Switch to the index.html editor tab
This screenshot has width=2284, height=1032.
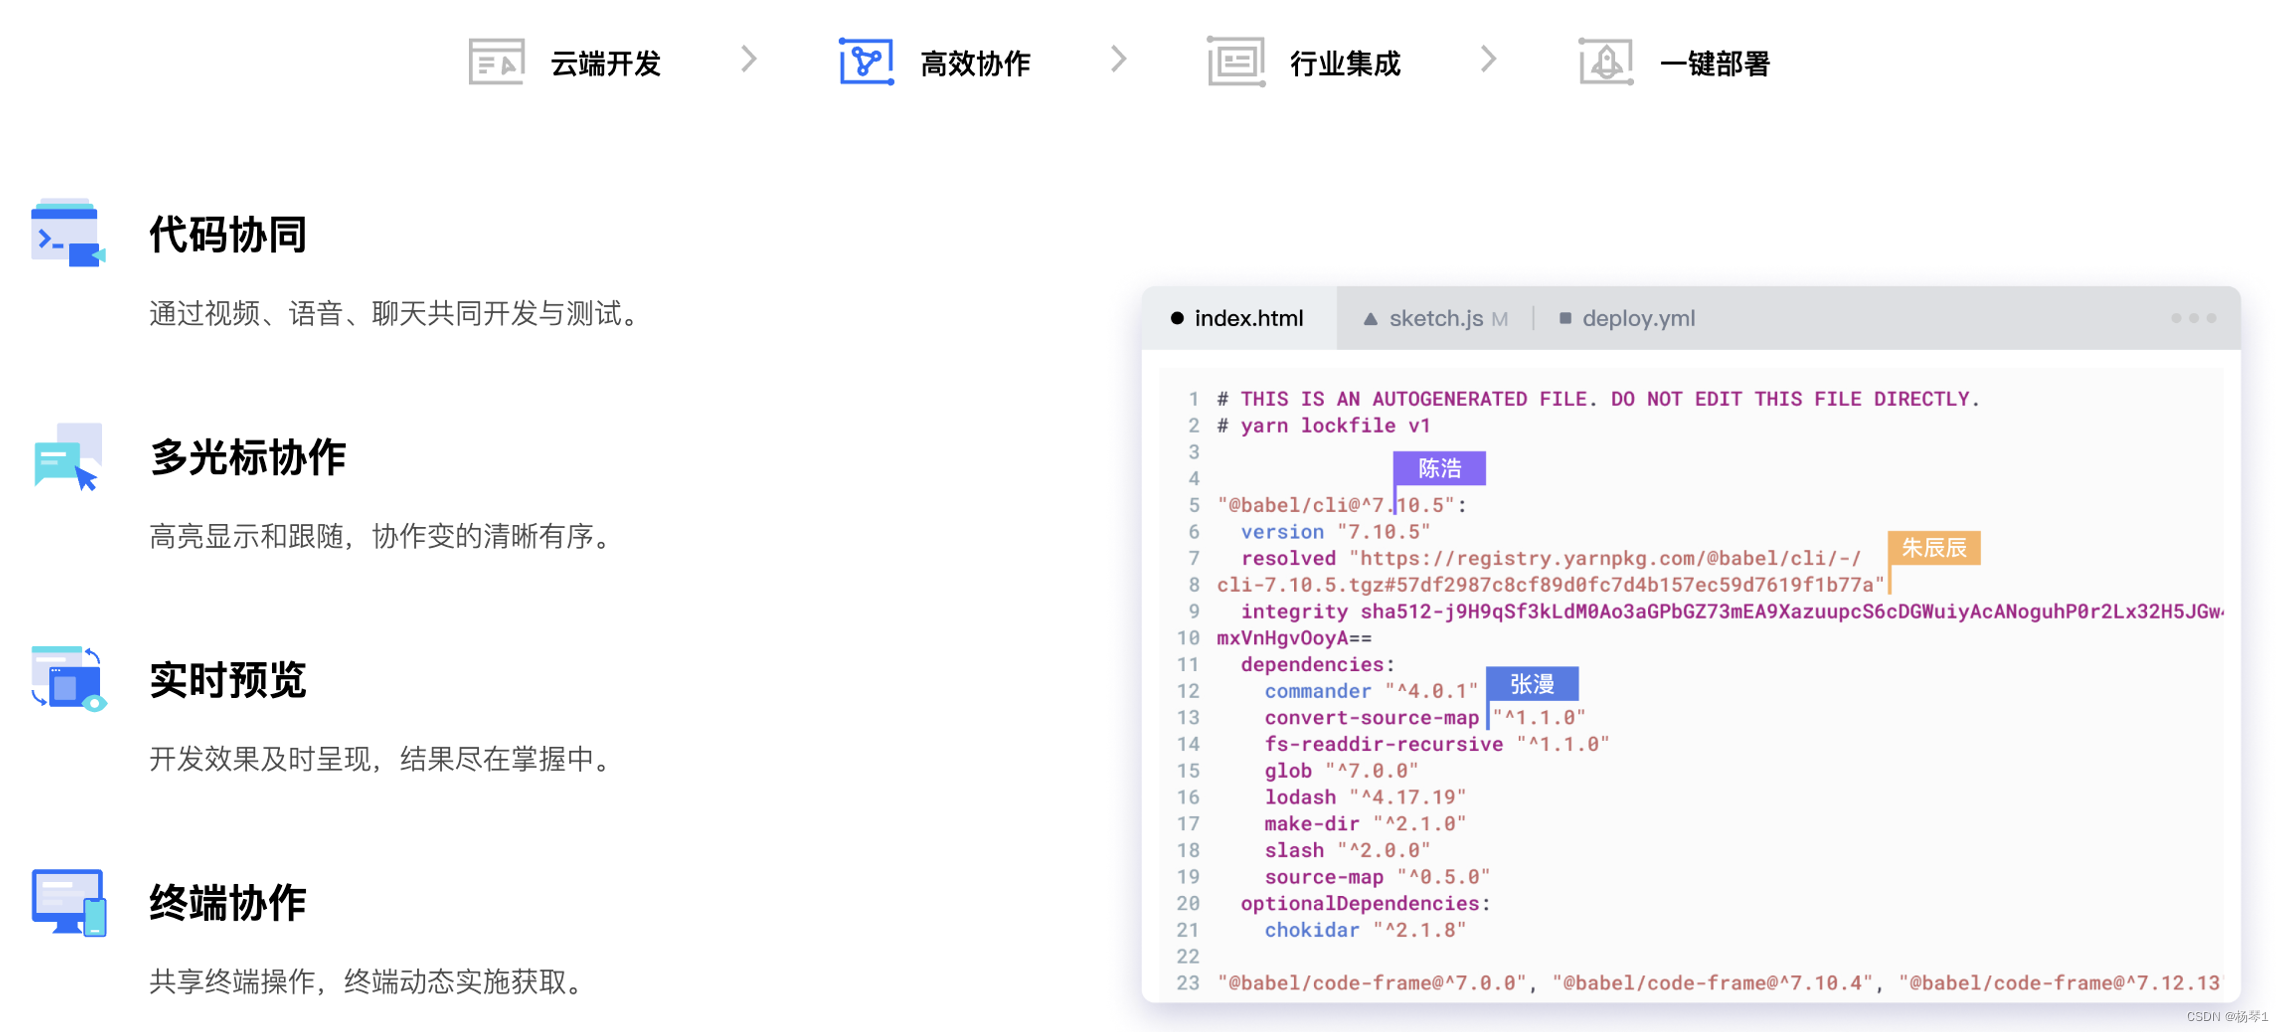point(1239,318)
